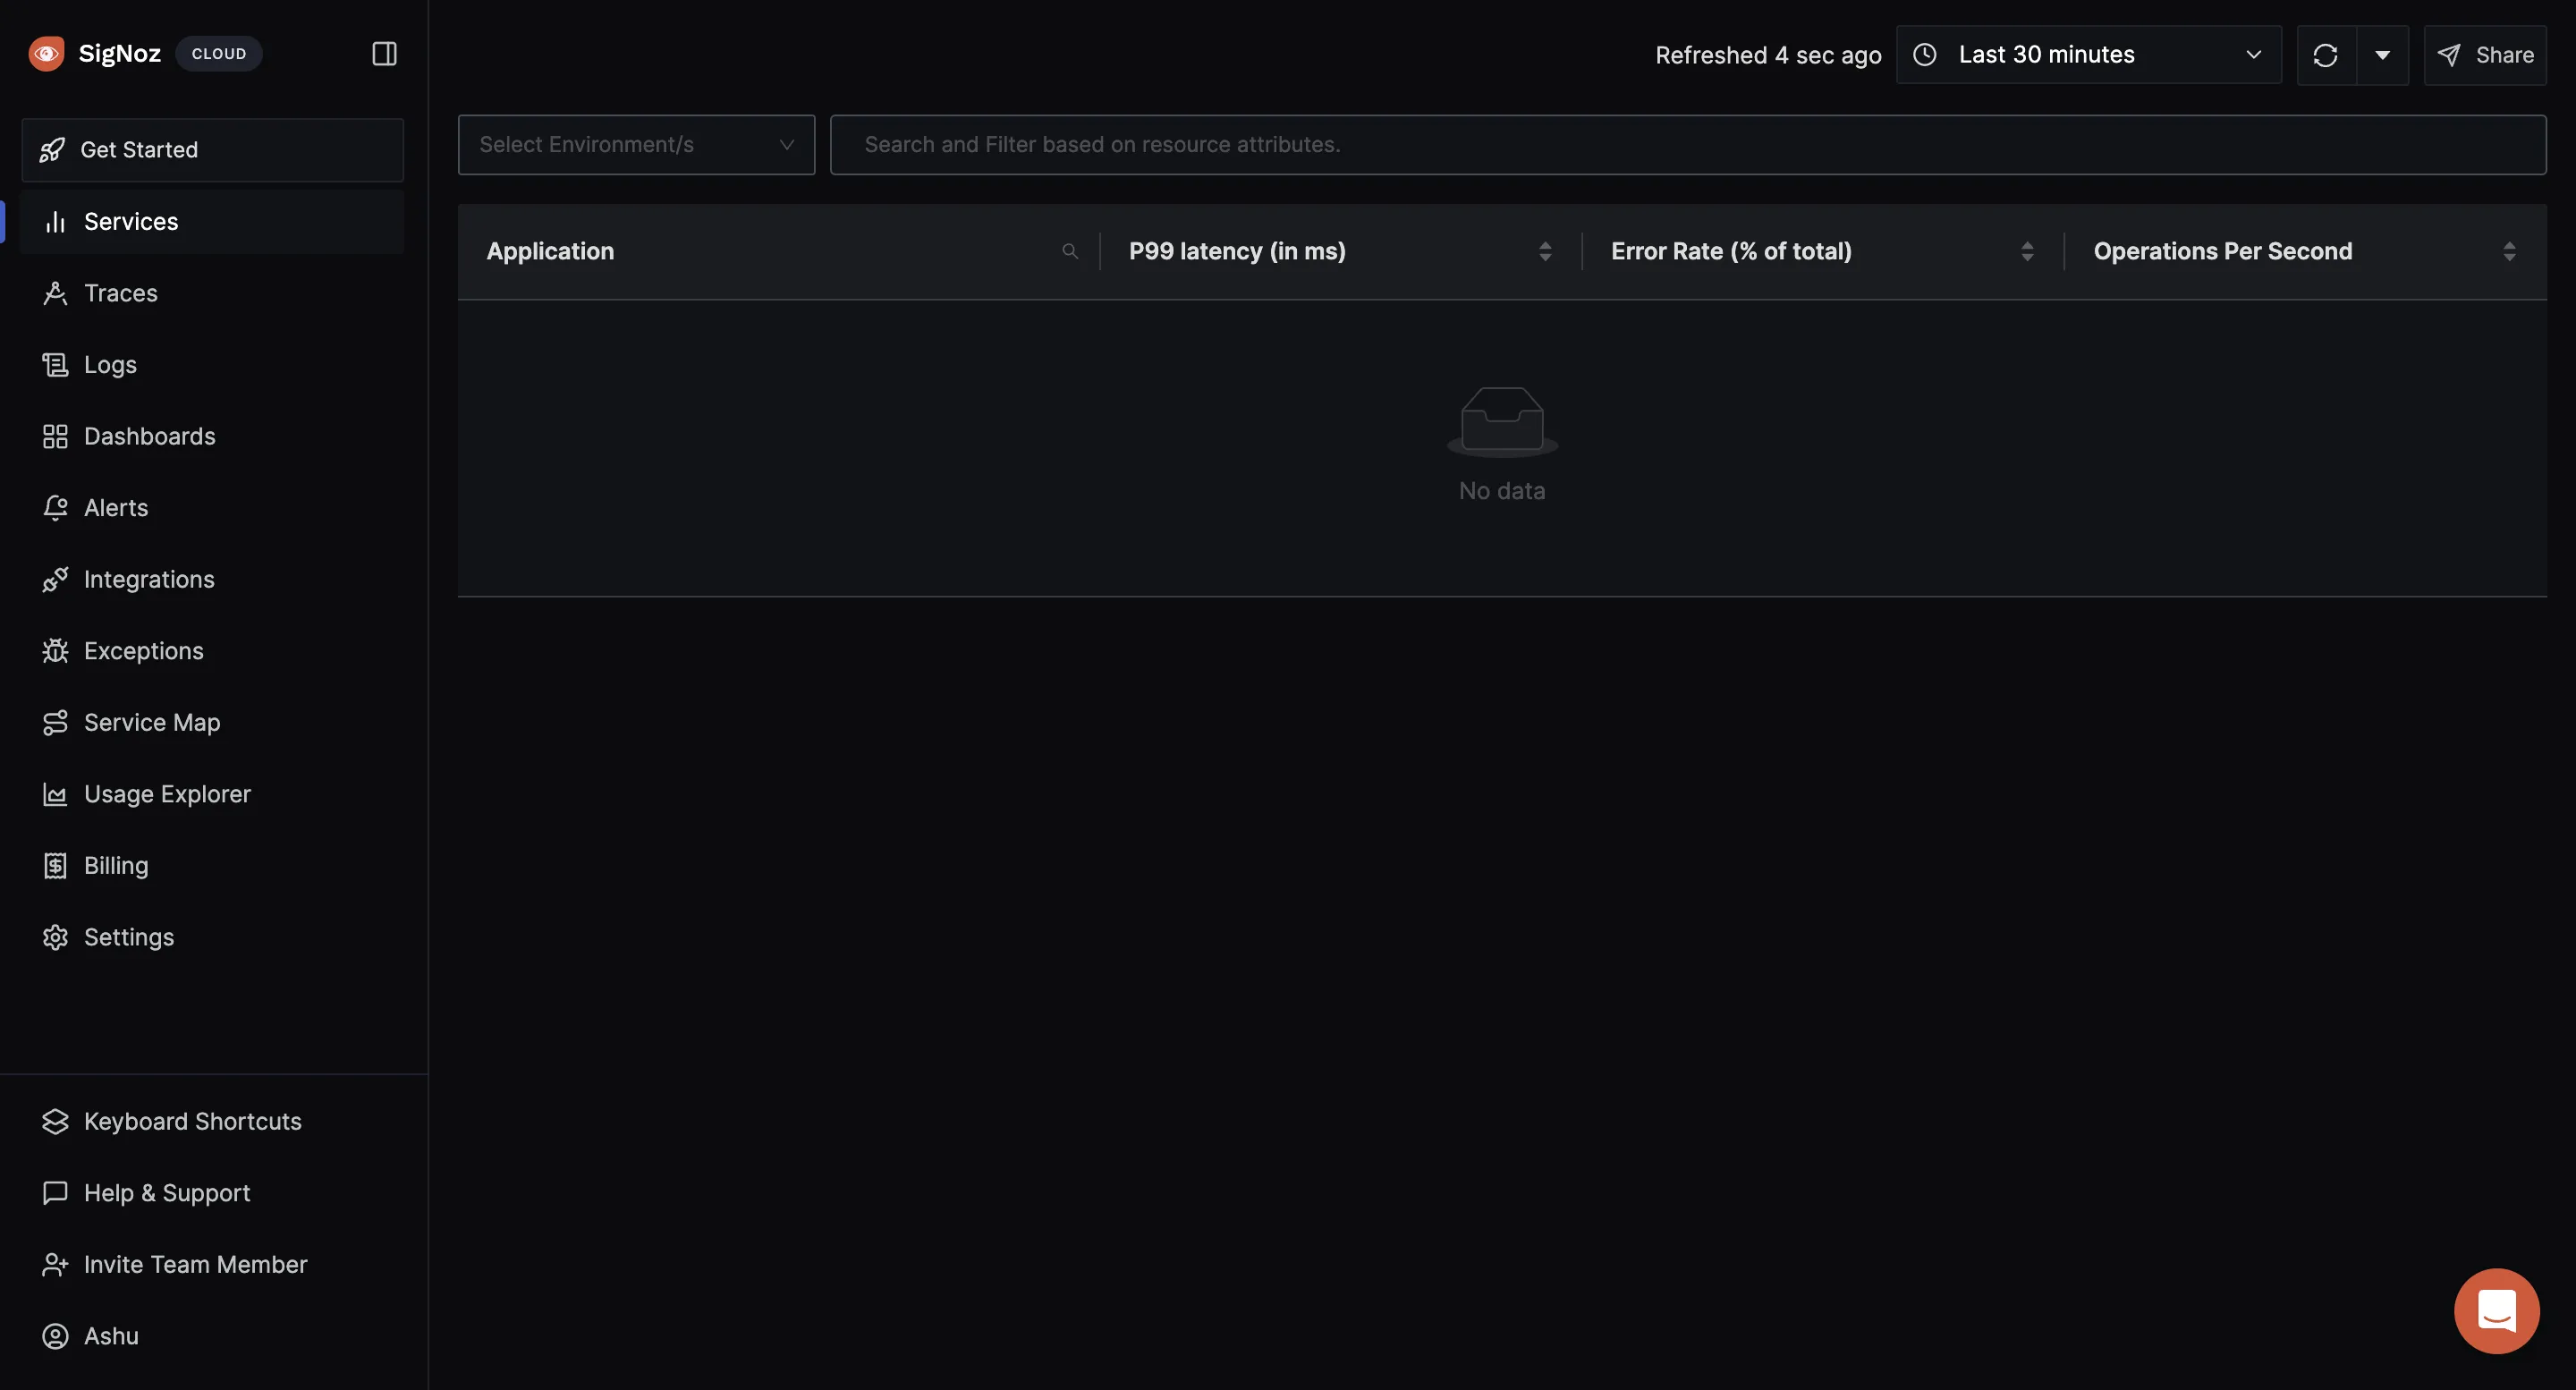Screen dimensions: 2576x1390
Task: Click the search icon in Application column
Action: 1069,251
